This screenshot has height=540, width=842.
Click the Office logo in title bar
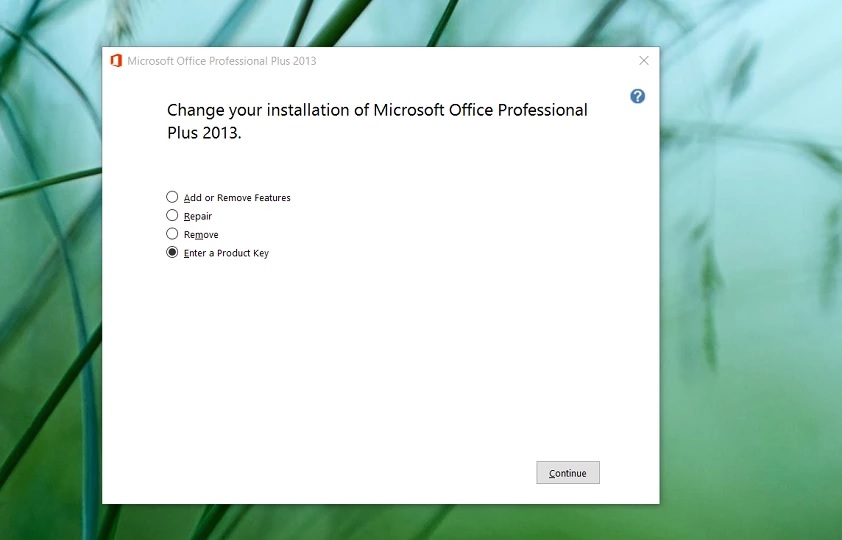[x=116, y=61]
